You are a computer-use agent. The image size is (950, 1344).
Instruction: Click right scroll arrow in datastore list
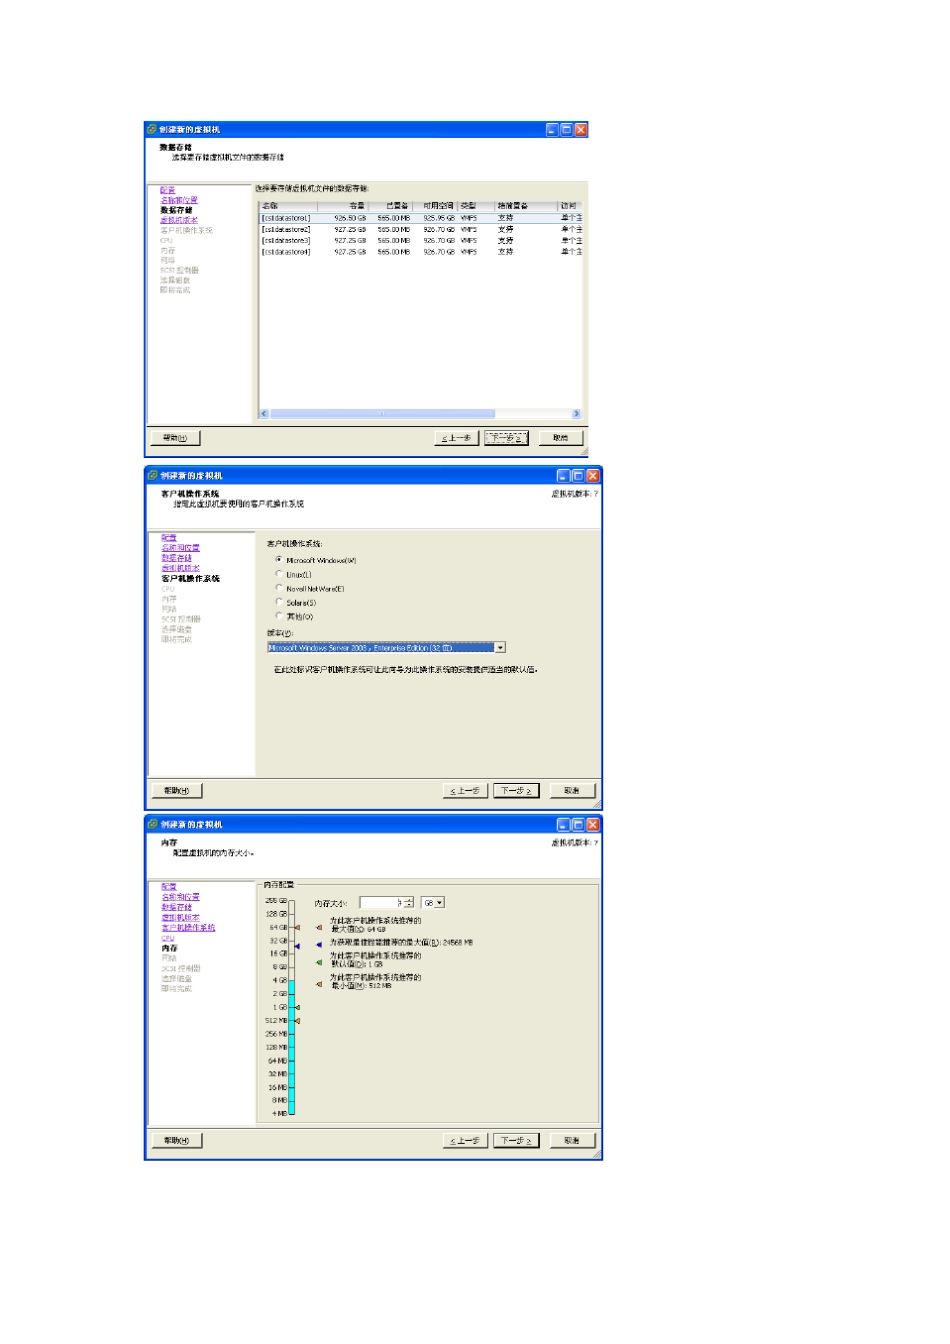pyautogui.click(x=575, y=414)
